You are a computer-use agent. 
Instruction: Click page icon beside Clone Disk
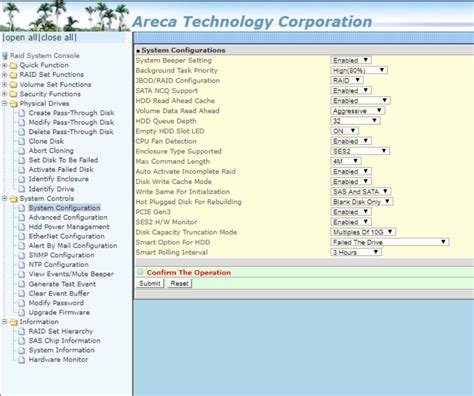pos(22,141)
